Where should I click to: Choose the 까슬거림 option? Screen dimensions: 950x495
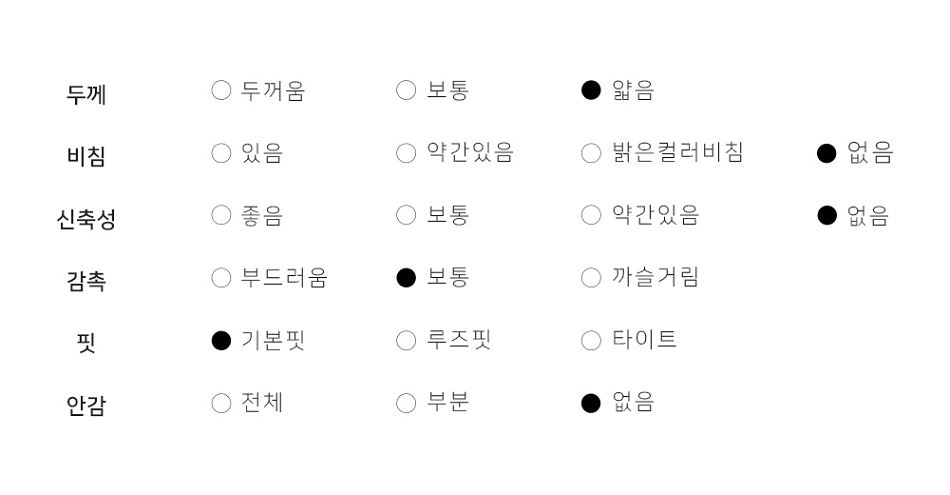pos(591,278)
